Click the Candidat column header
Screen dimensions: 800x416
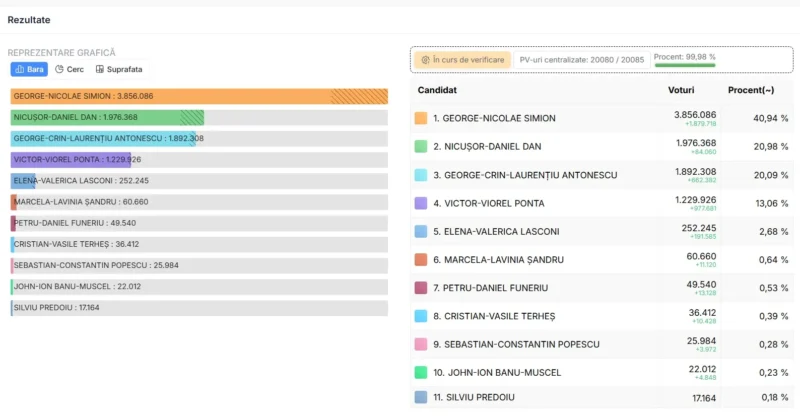coord(437,90)
